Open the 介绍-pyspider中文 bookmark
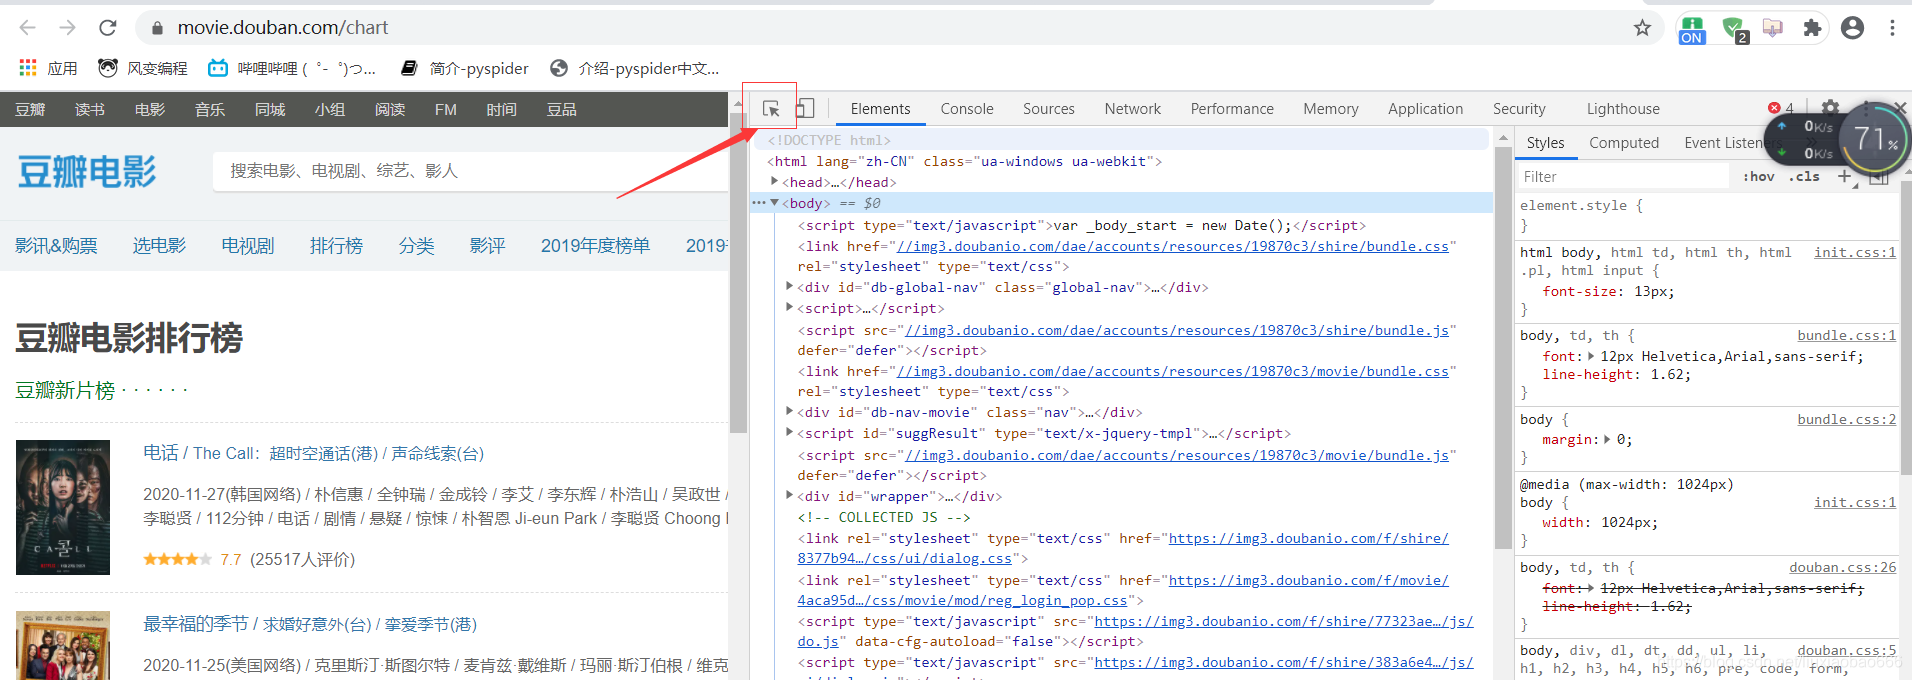Screen dimensions: 1912x680 (x=634, y=68)
